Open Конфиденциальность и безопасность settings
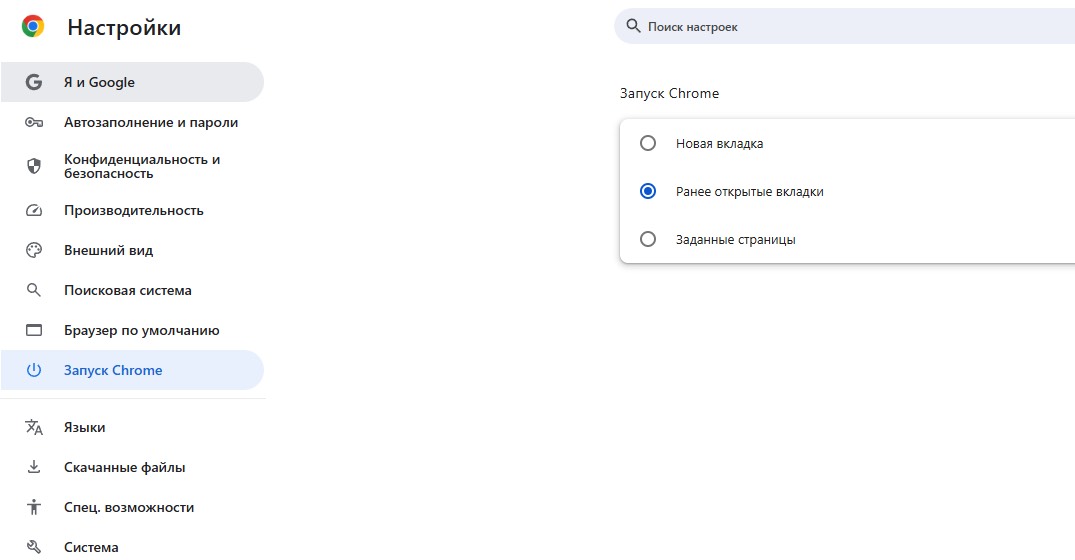The height and width of the screenshot is (560, 1075). 142,166
